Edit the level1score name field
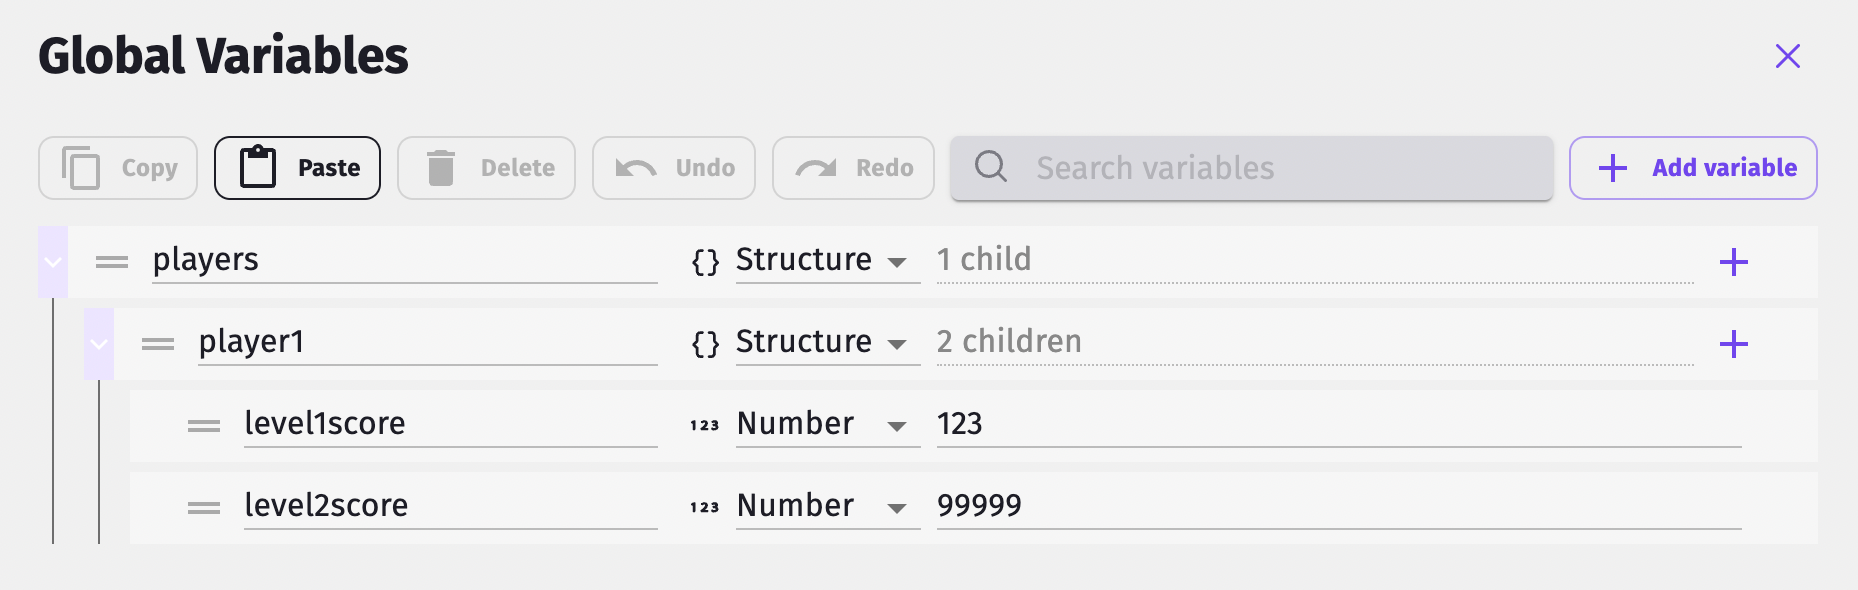Screen dimensions: 1858x590 [450, 424]
